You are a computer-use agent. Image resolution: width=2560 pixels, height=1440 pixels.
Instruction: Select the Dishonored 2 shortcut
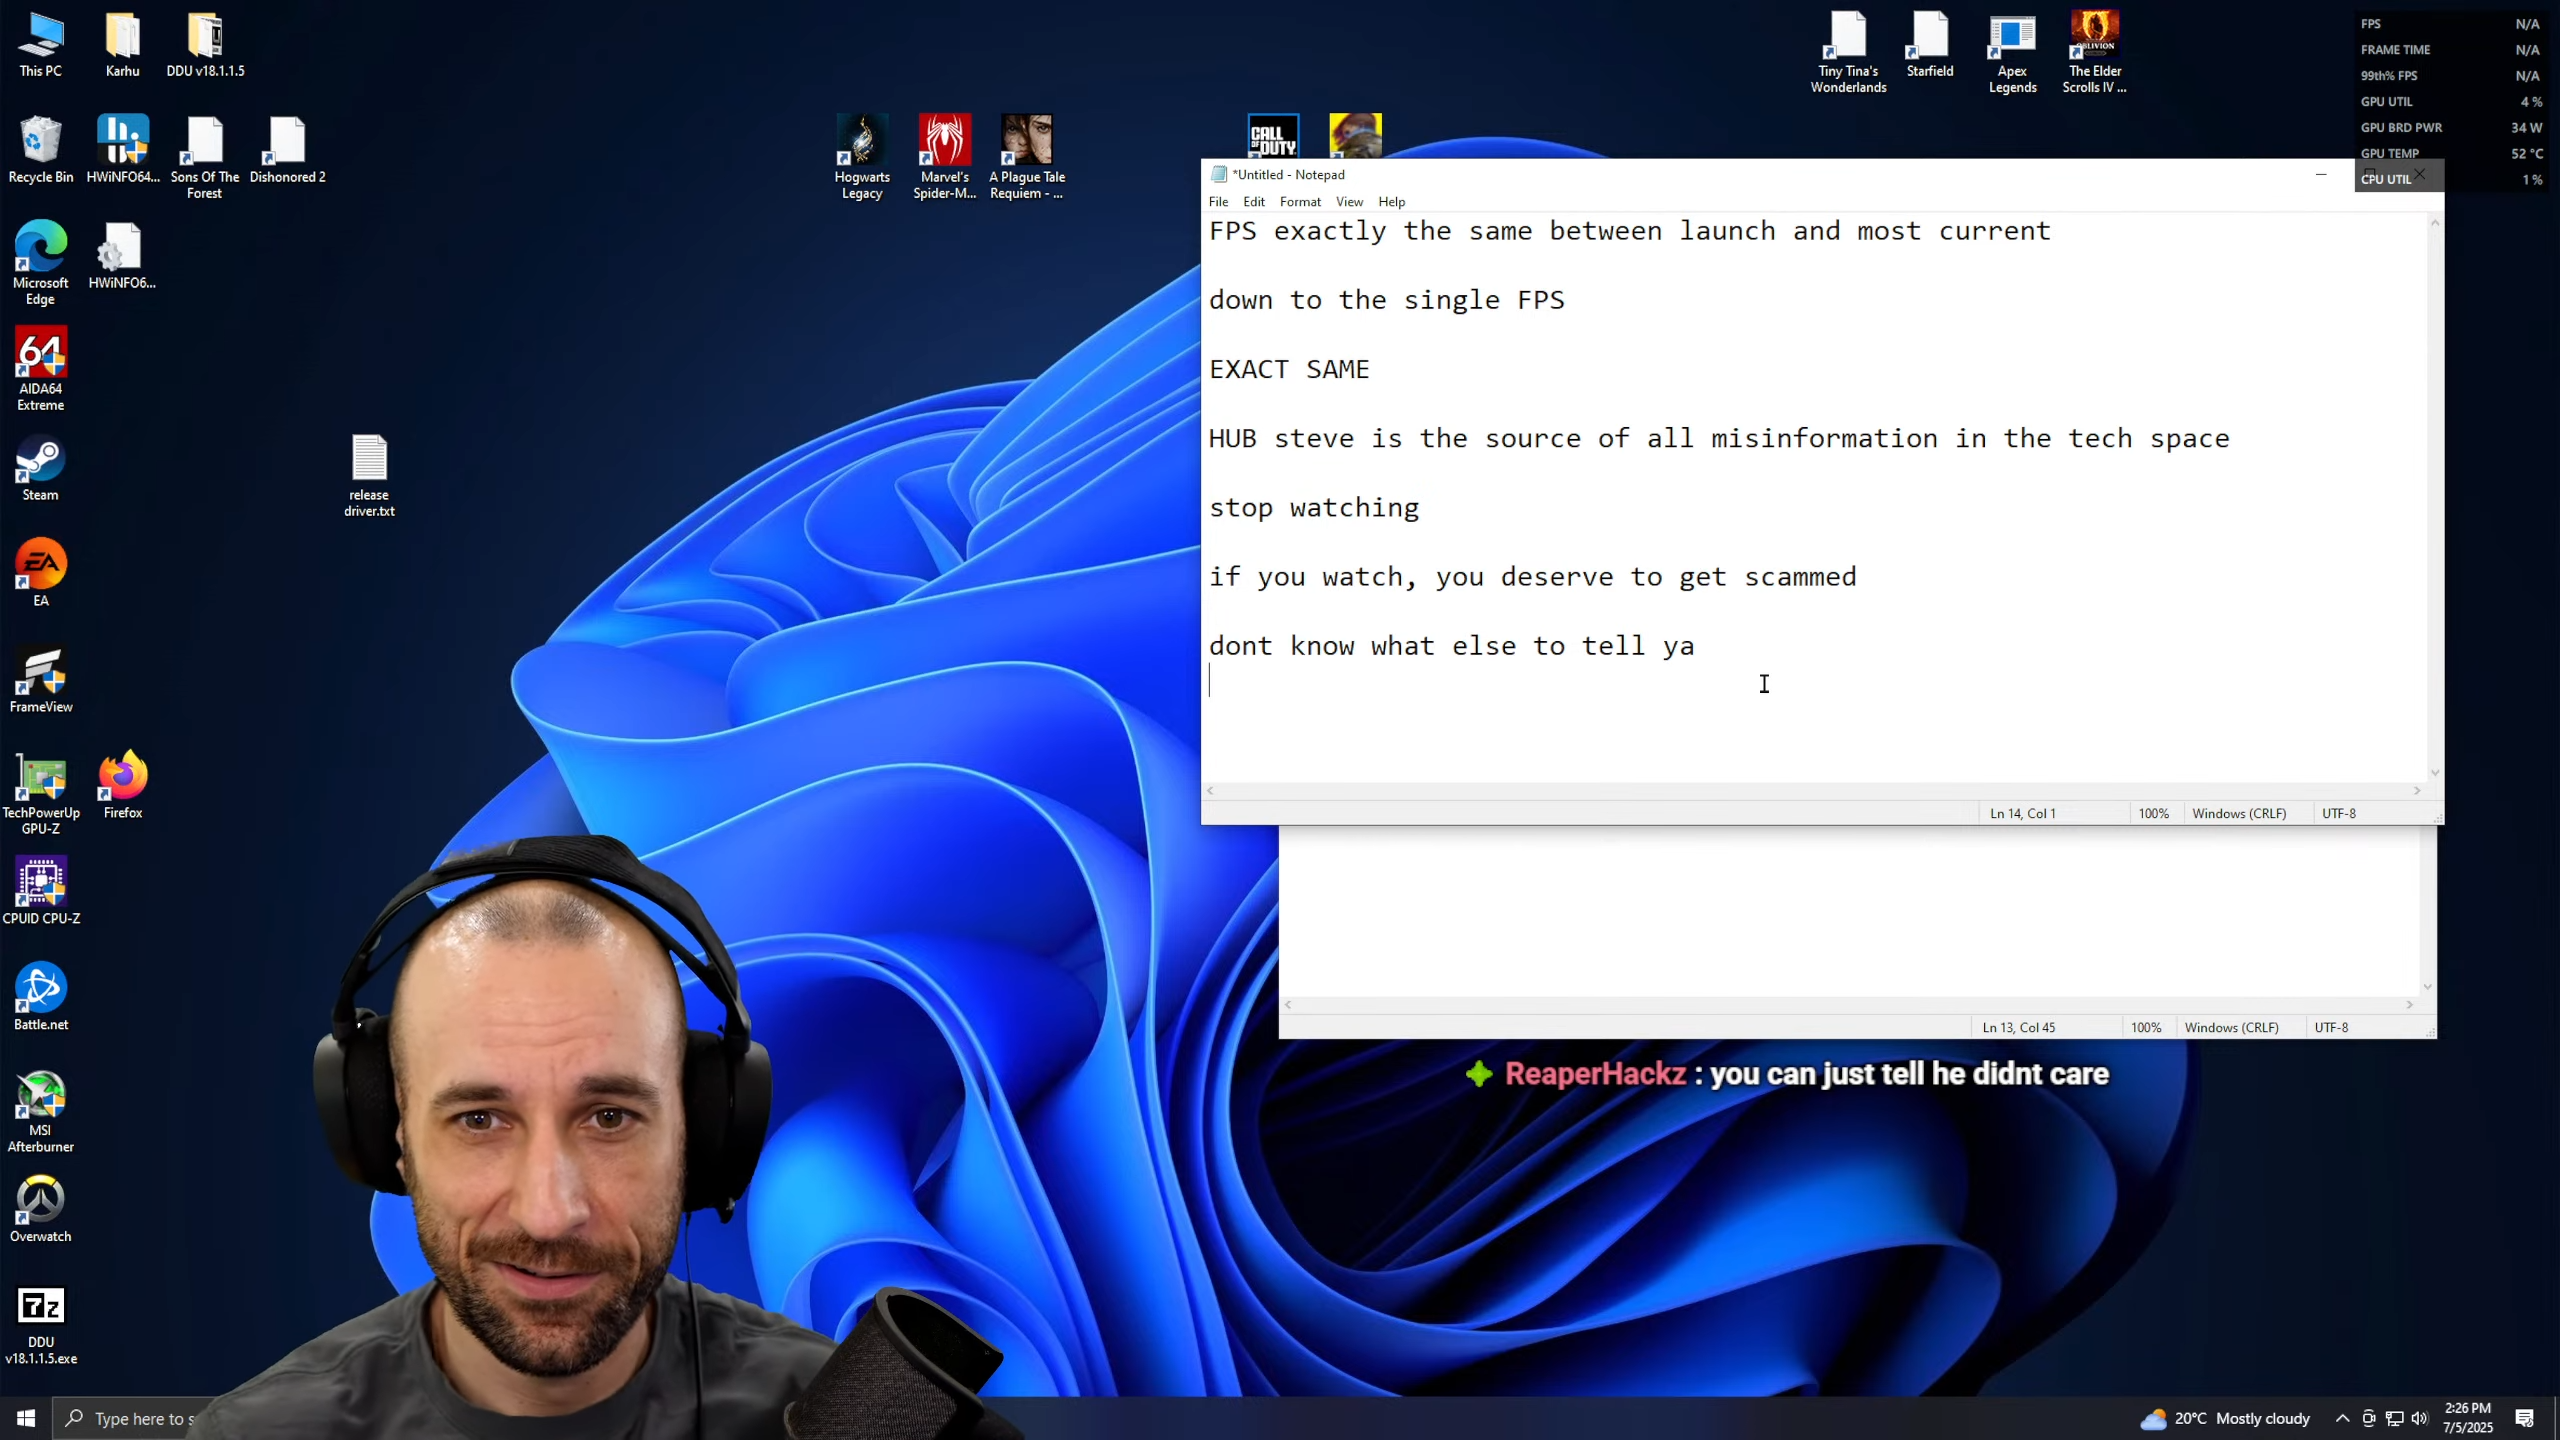click(287, 150)
